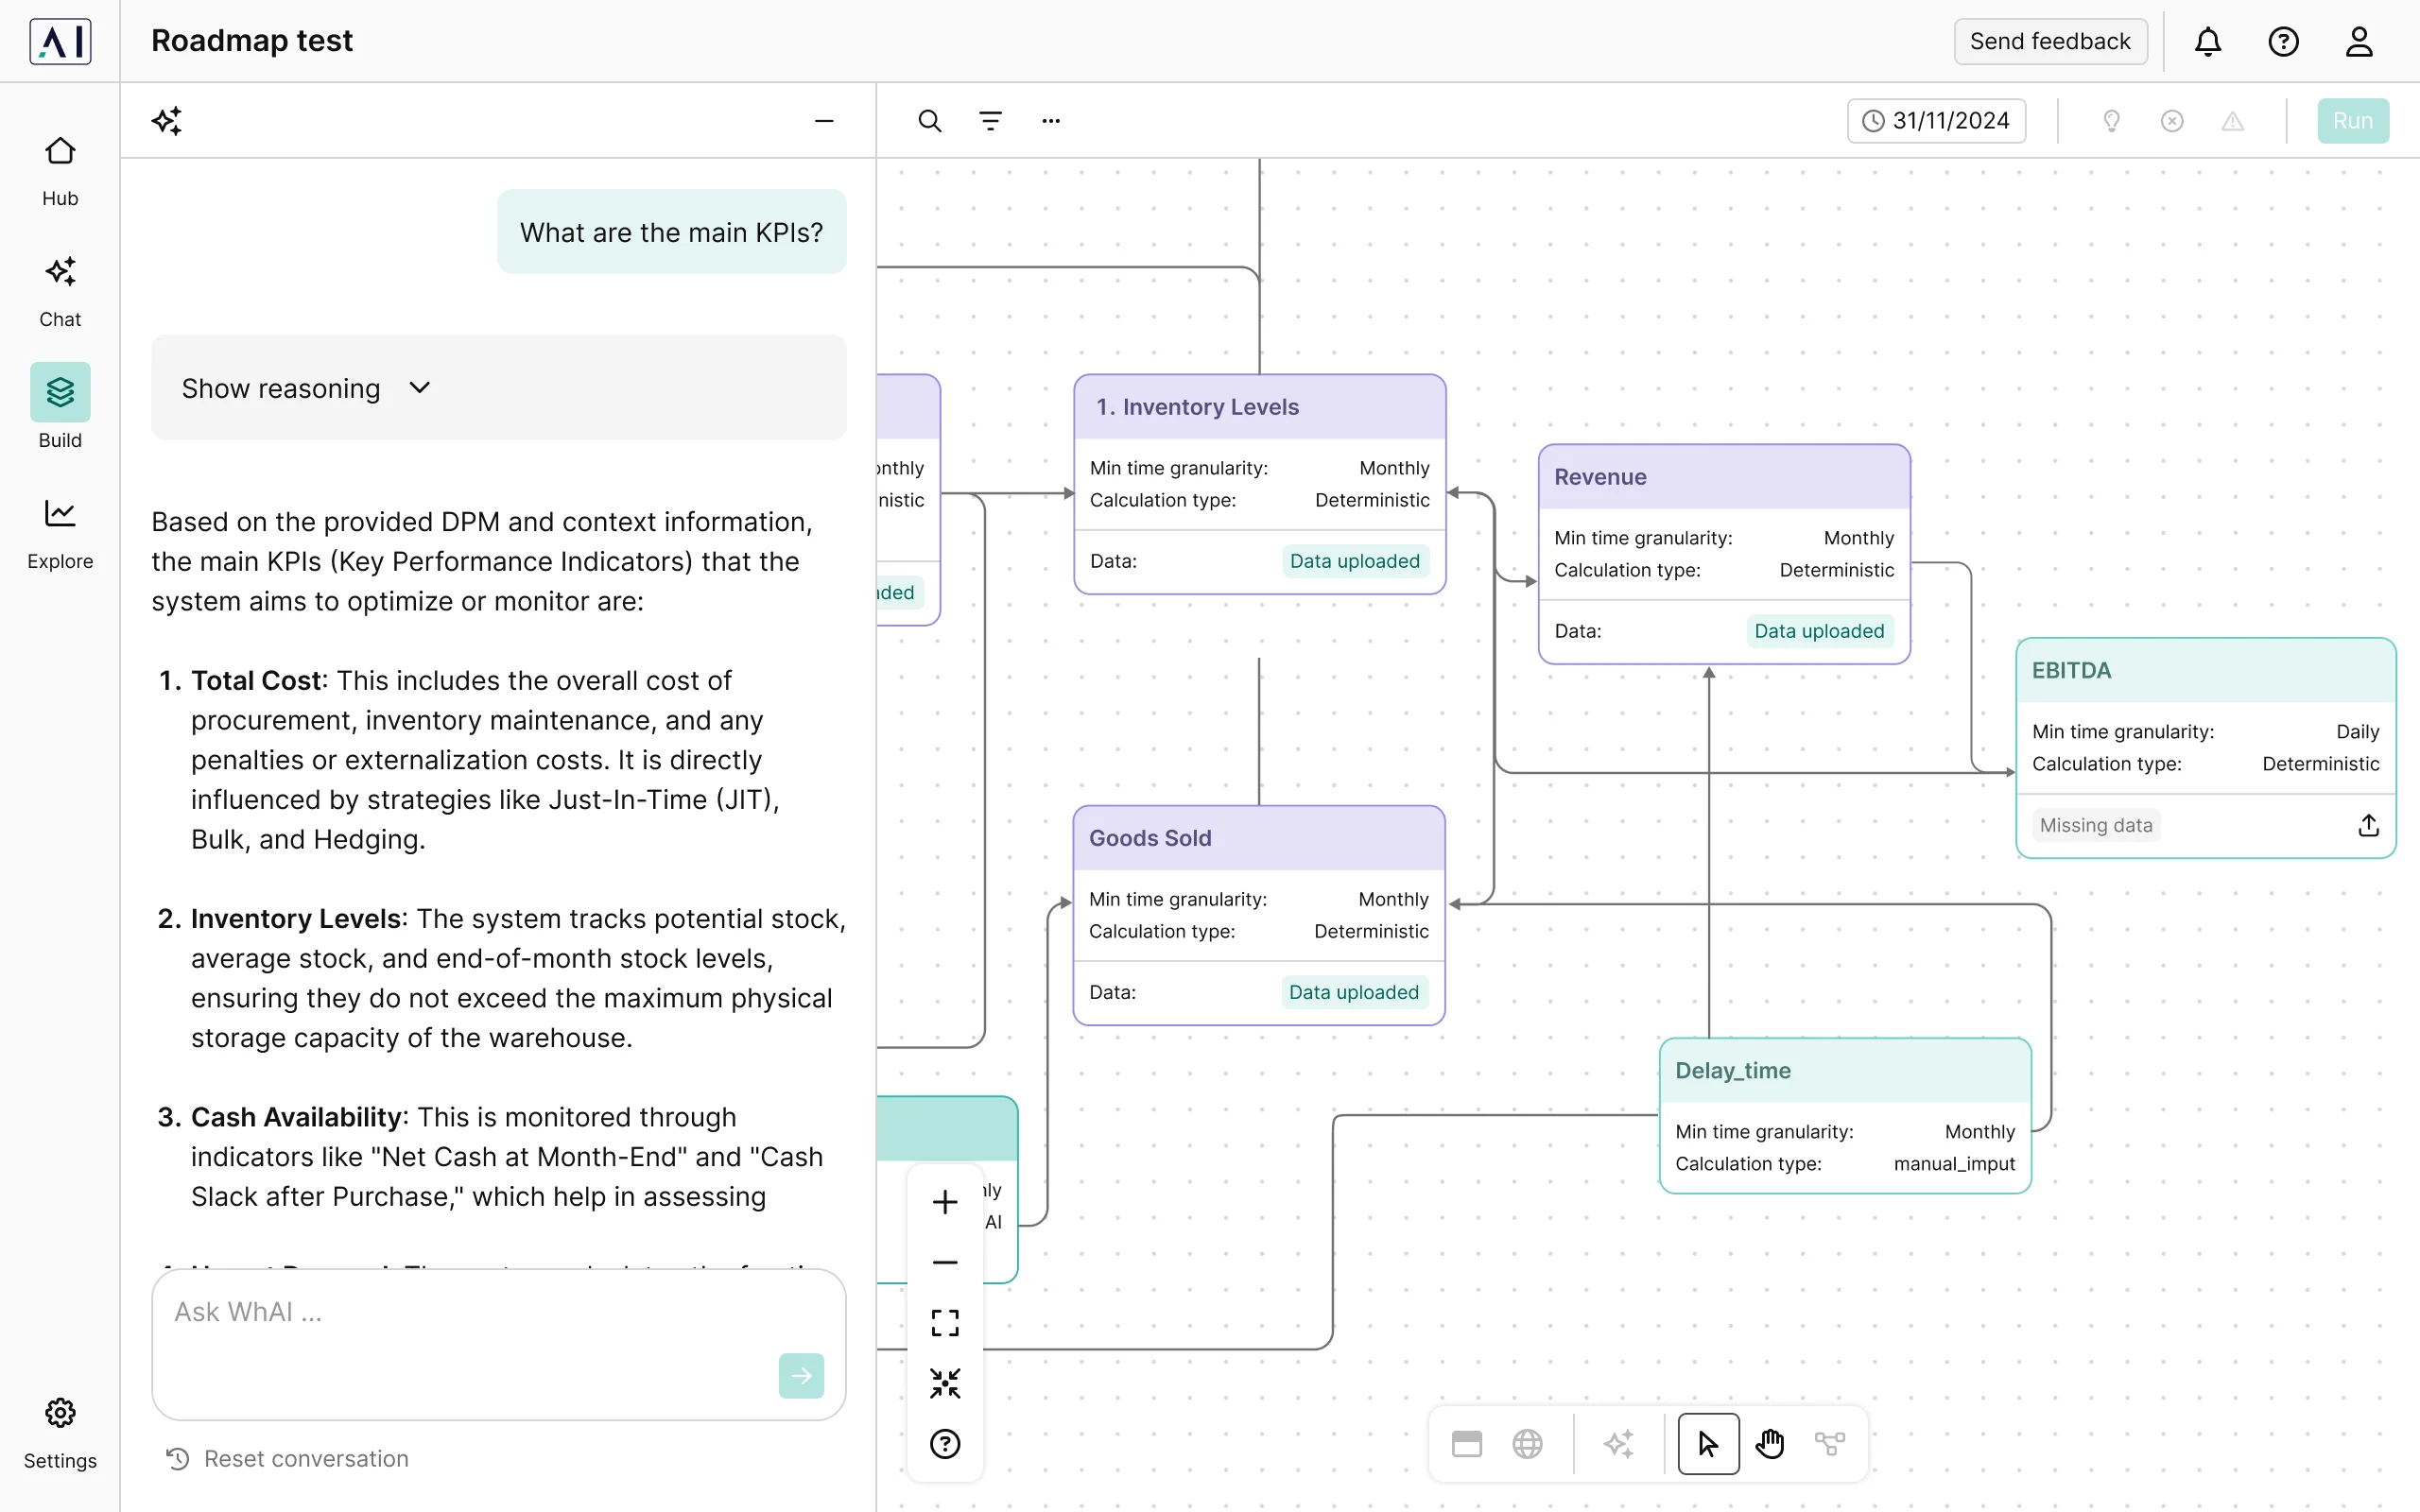Screen dimensions: 2420x1512
Task: Click the lightbulb insights icon
Action: (x=2111, y=121)
